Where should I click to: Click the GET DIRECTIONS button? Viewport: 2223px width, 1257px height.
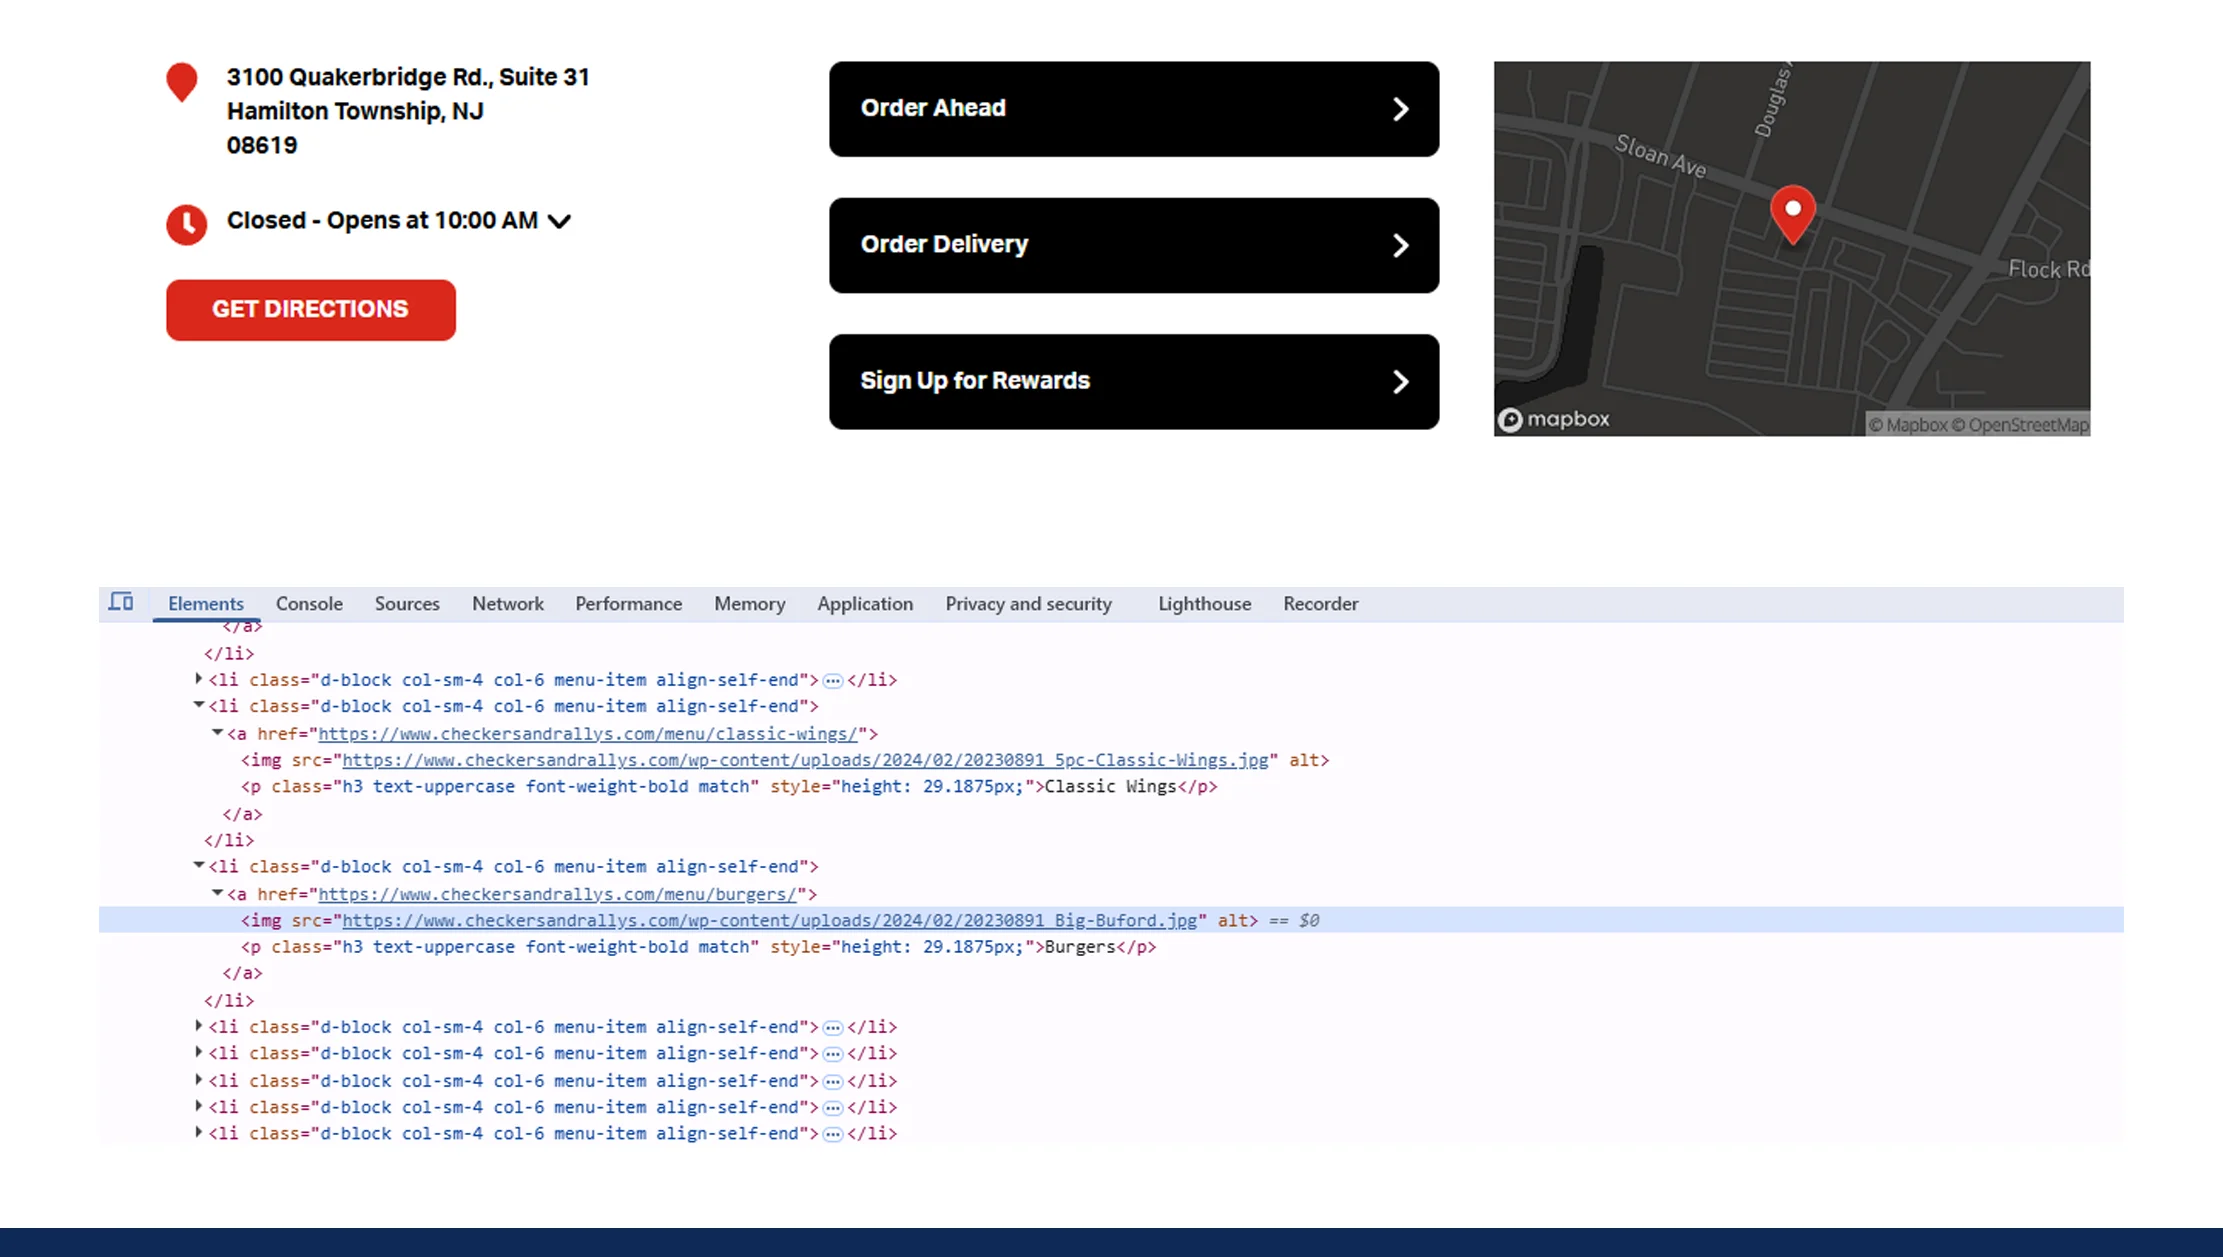coord(310,309)
